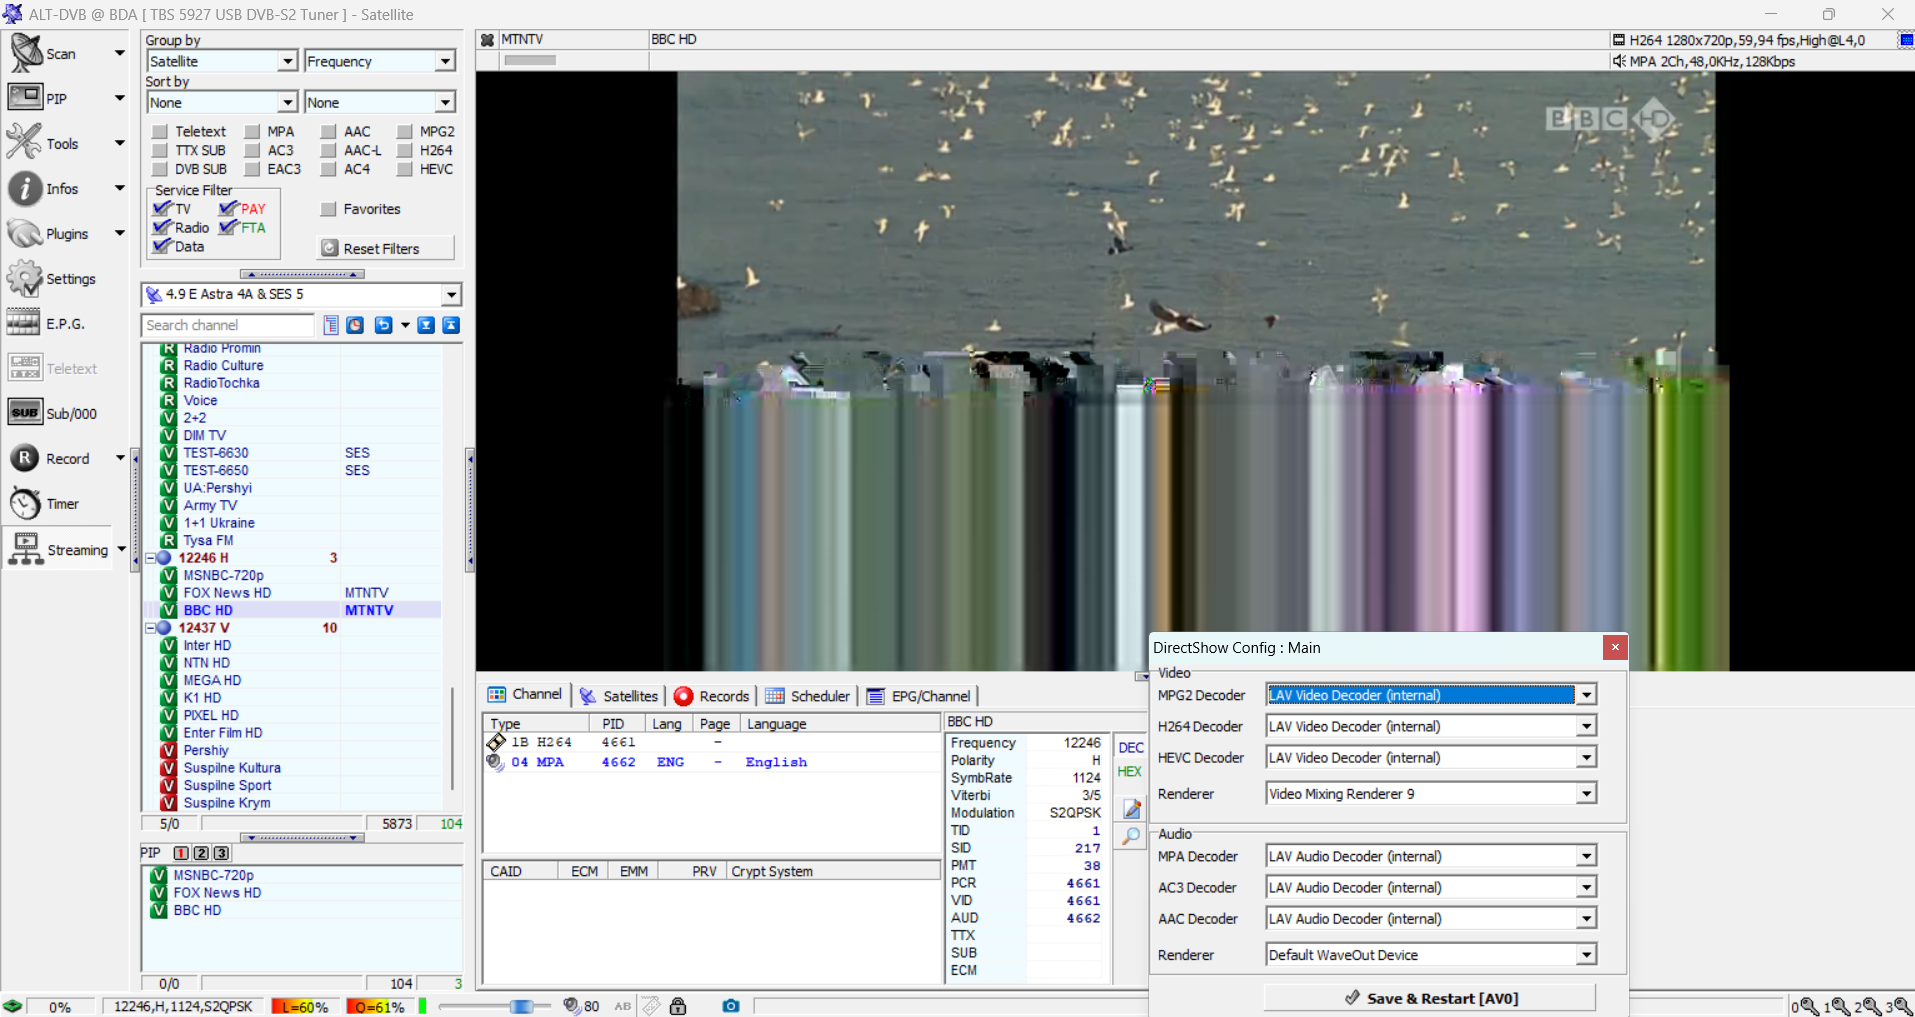This screenshot has height=1017, width=1915.
Task: Open the E.P.G. program guide
Action: (25, 324)
